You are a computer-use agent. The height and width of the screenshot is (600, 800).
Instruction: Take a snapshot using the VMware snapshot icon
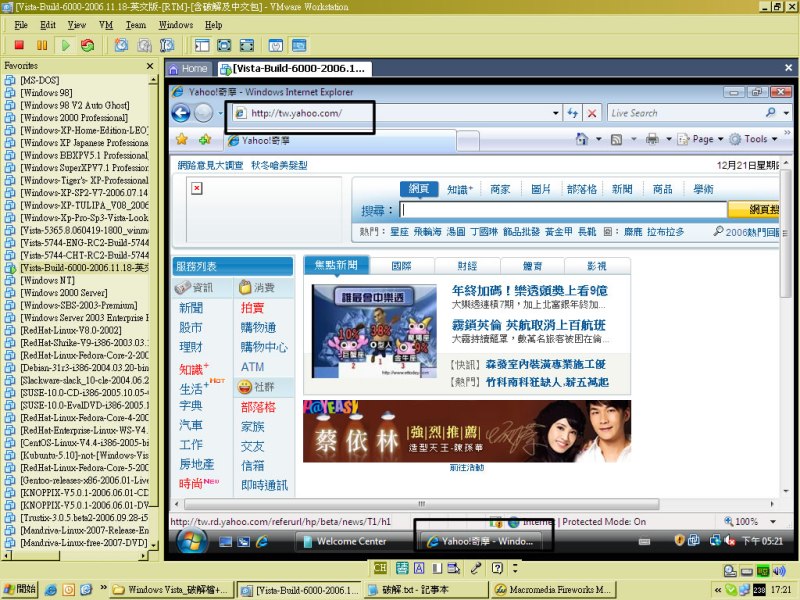[x=121, y=45]
